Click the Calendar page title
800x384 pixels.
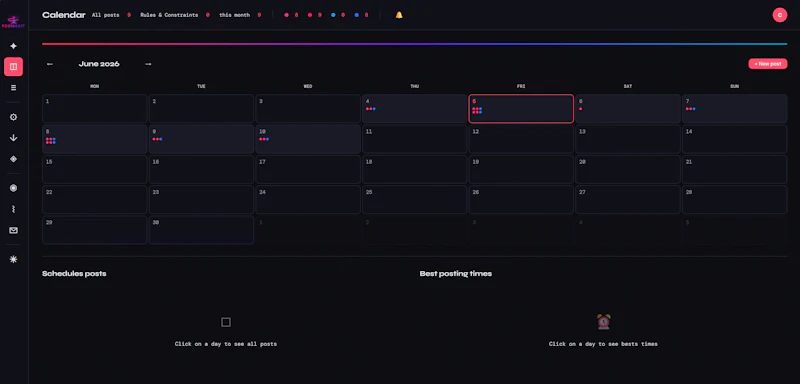click(x=64, y=15)
